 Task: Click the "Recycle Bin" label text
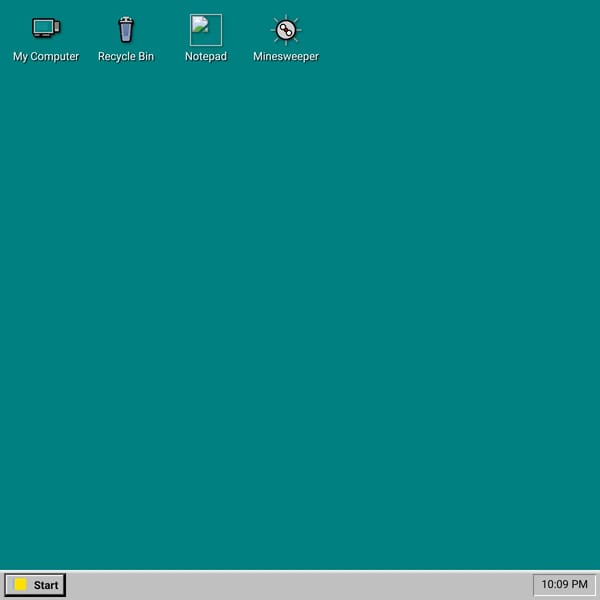coord(126,57)
